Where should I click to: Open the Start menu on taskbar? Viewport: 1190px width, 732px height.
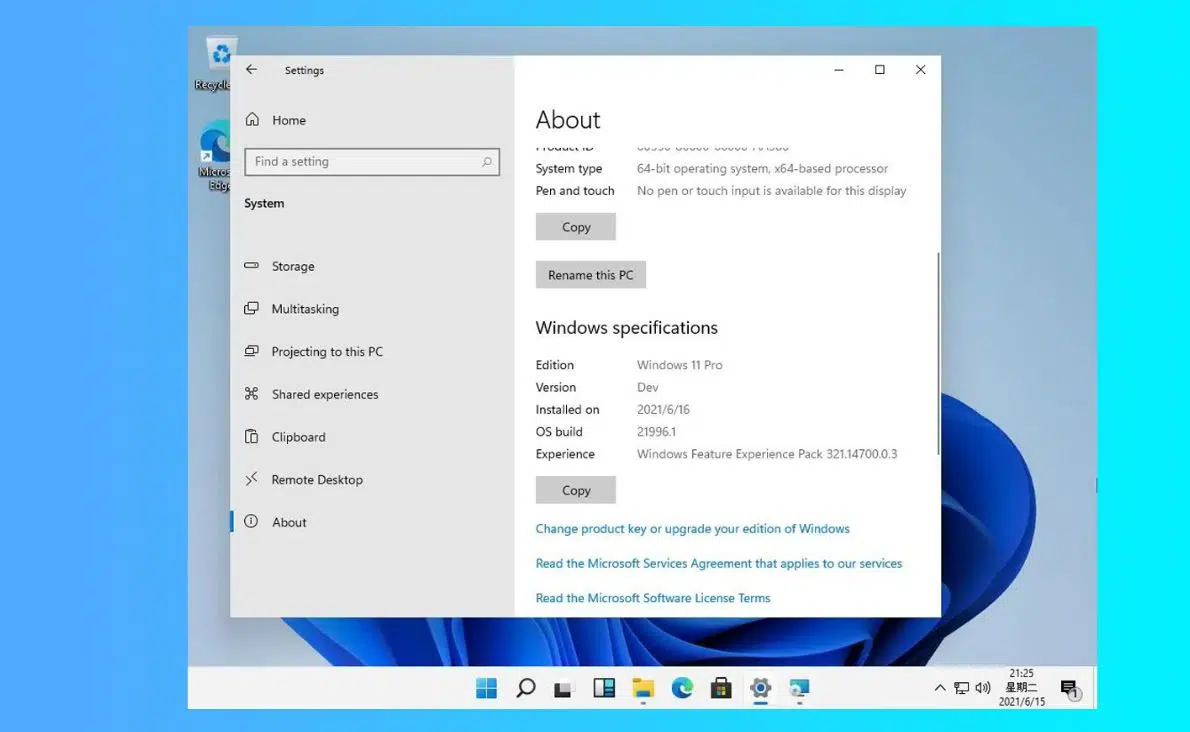(x=486, y=688)
